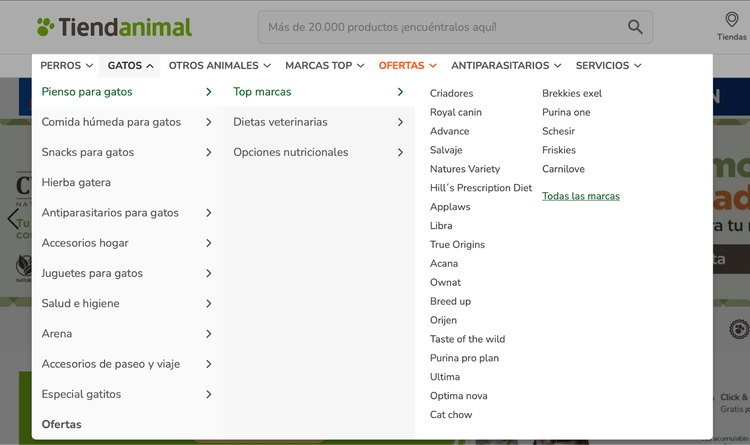Open the ANTIPARASITARIOS menu
This screenshot has height=445, width=750.
[506, 66]
